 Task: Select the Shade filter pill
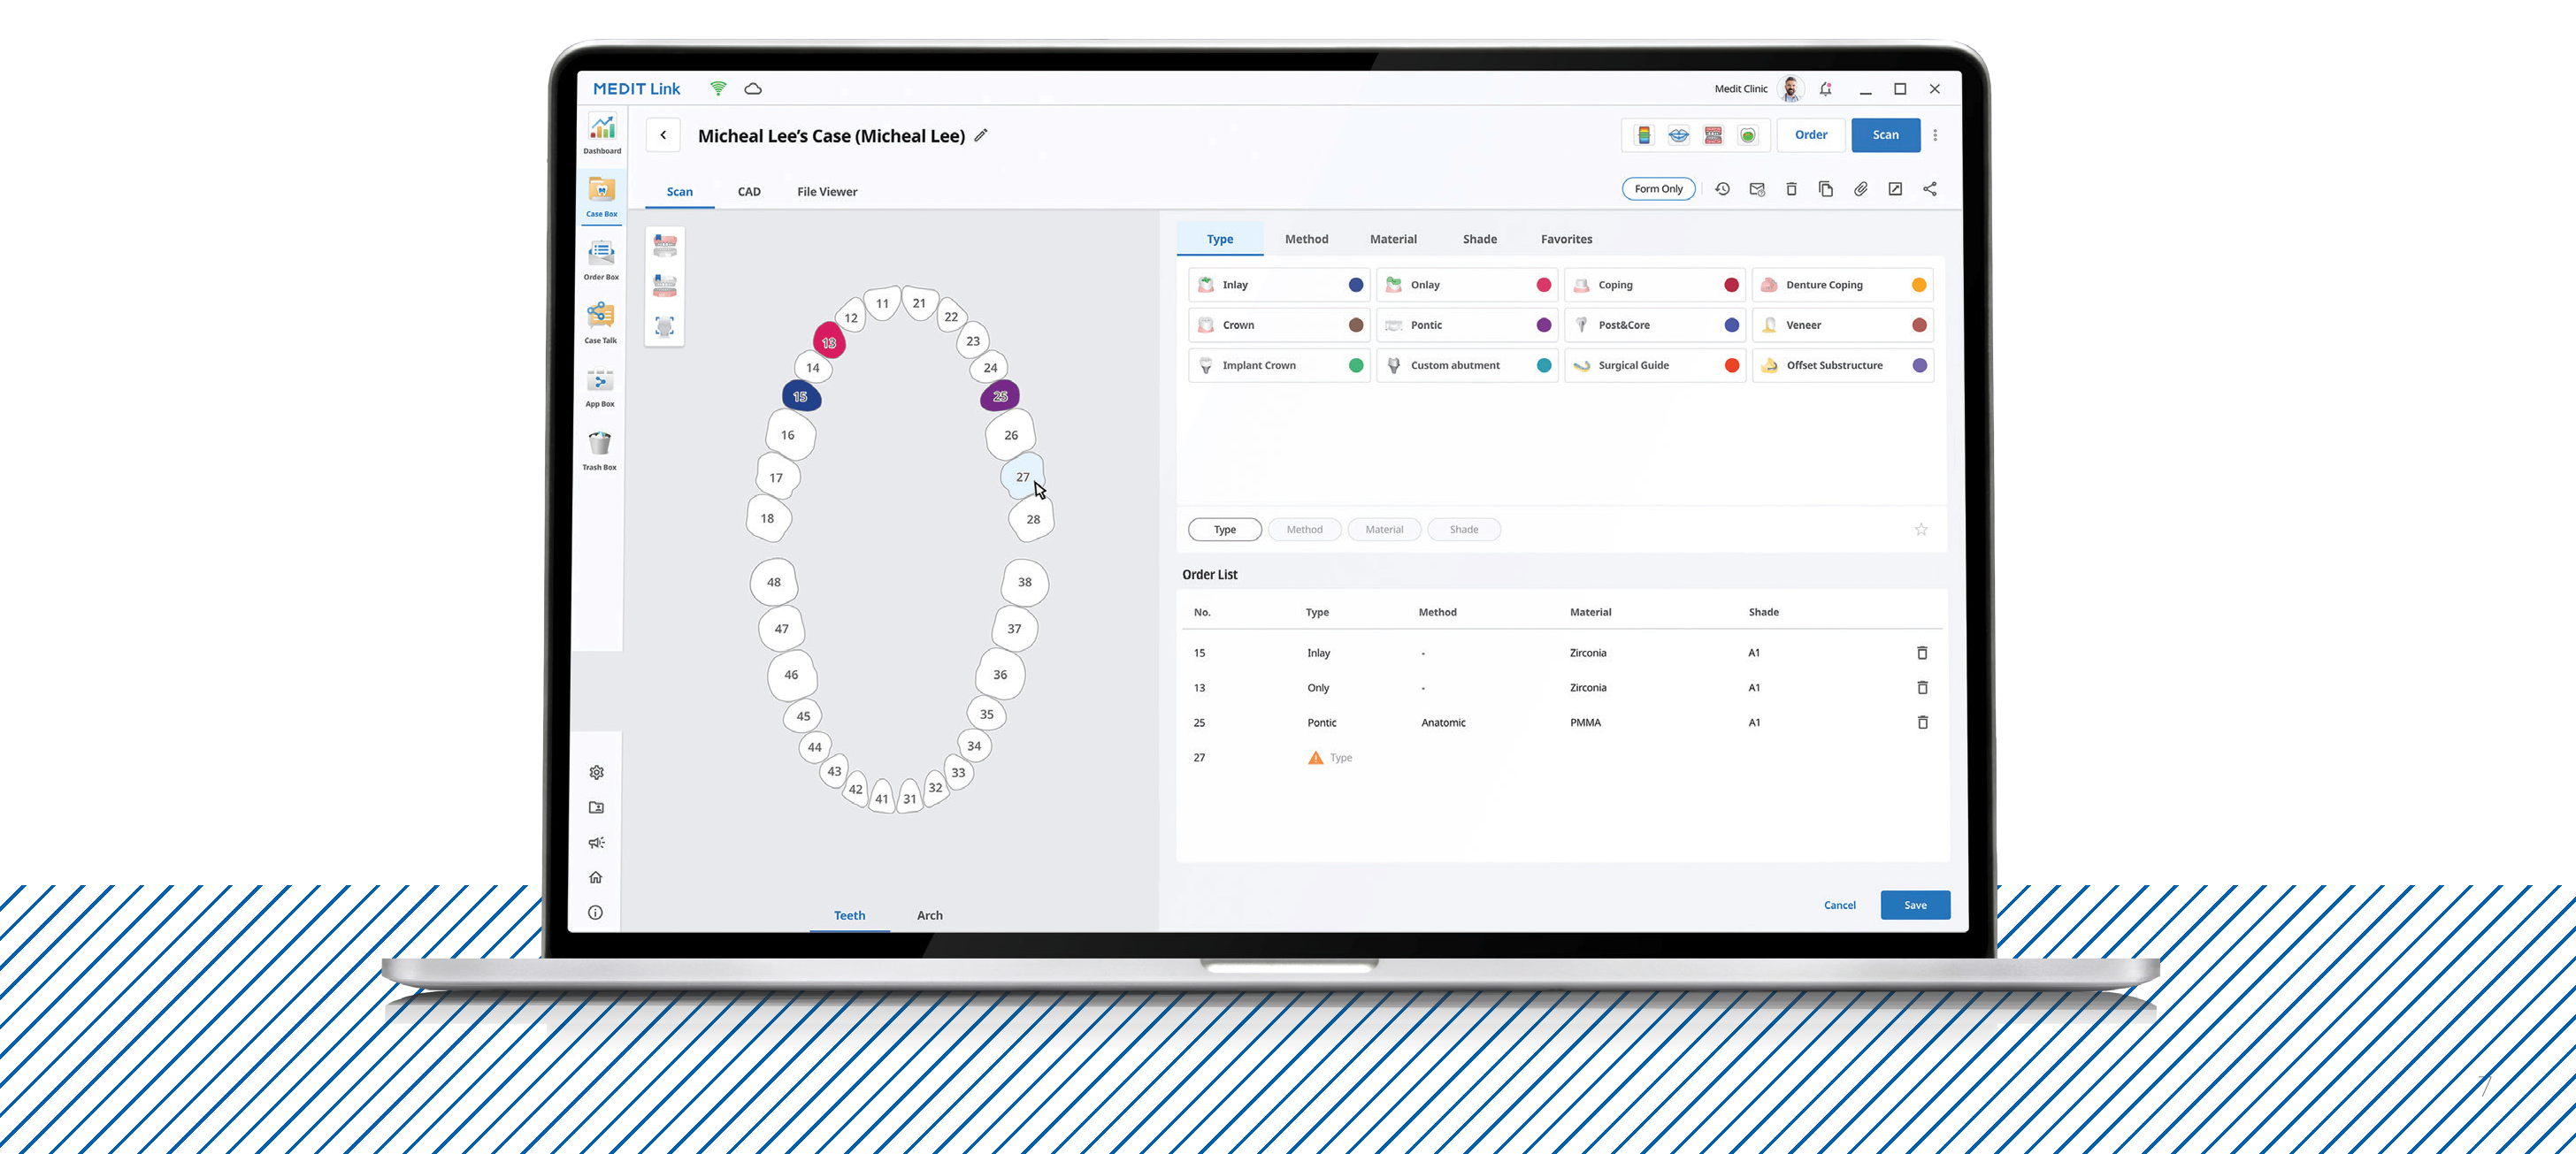[x=1463, y=530]
